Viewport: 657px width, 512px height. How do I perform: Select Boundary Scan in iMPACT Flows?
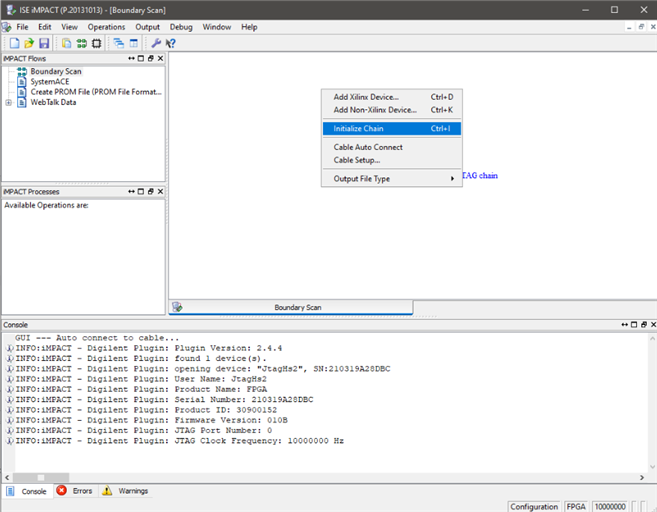point(55,72)
